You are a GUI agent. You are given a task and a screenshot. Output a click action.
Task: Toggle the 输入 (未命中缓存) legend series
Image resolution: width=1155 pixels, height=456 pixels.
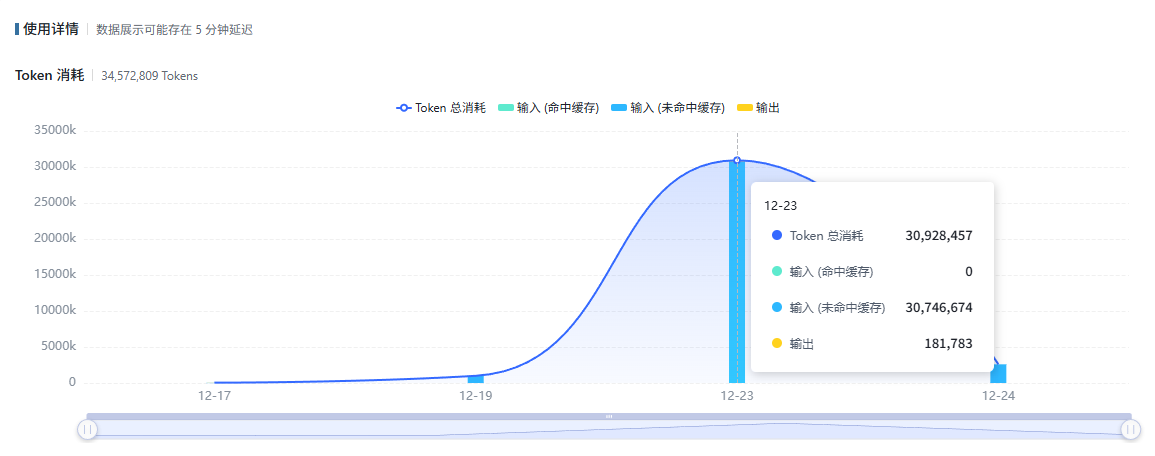667,108
